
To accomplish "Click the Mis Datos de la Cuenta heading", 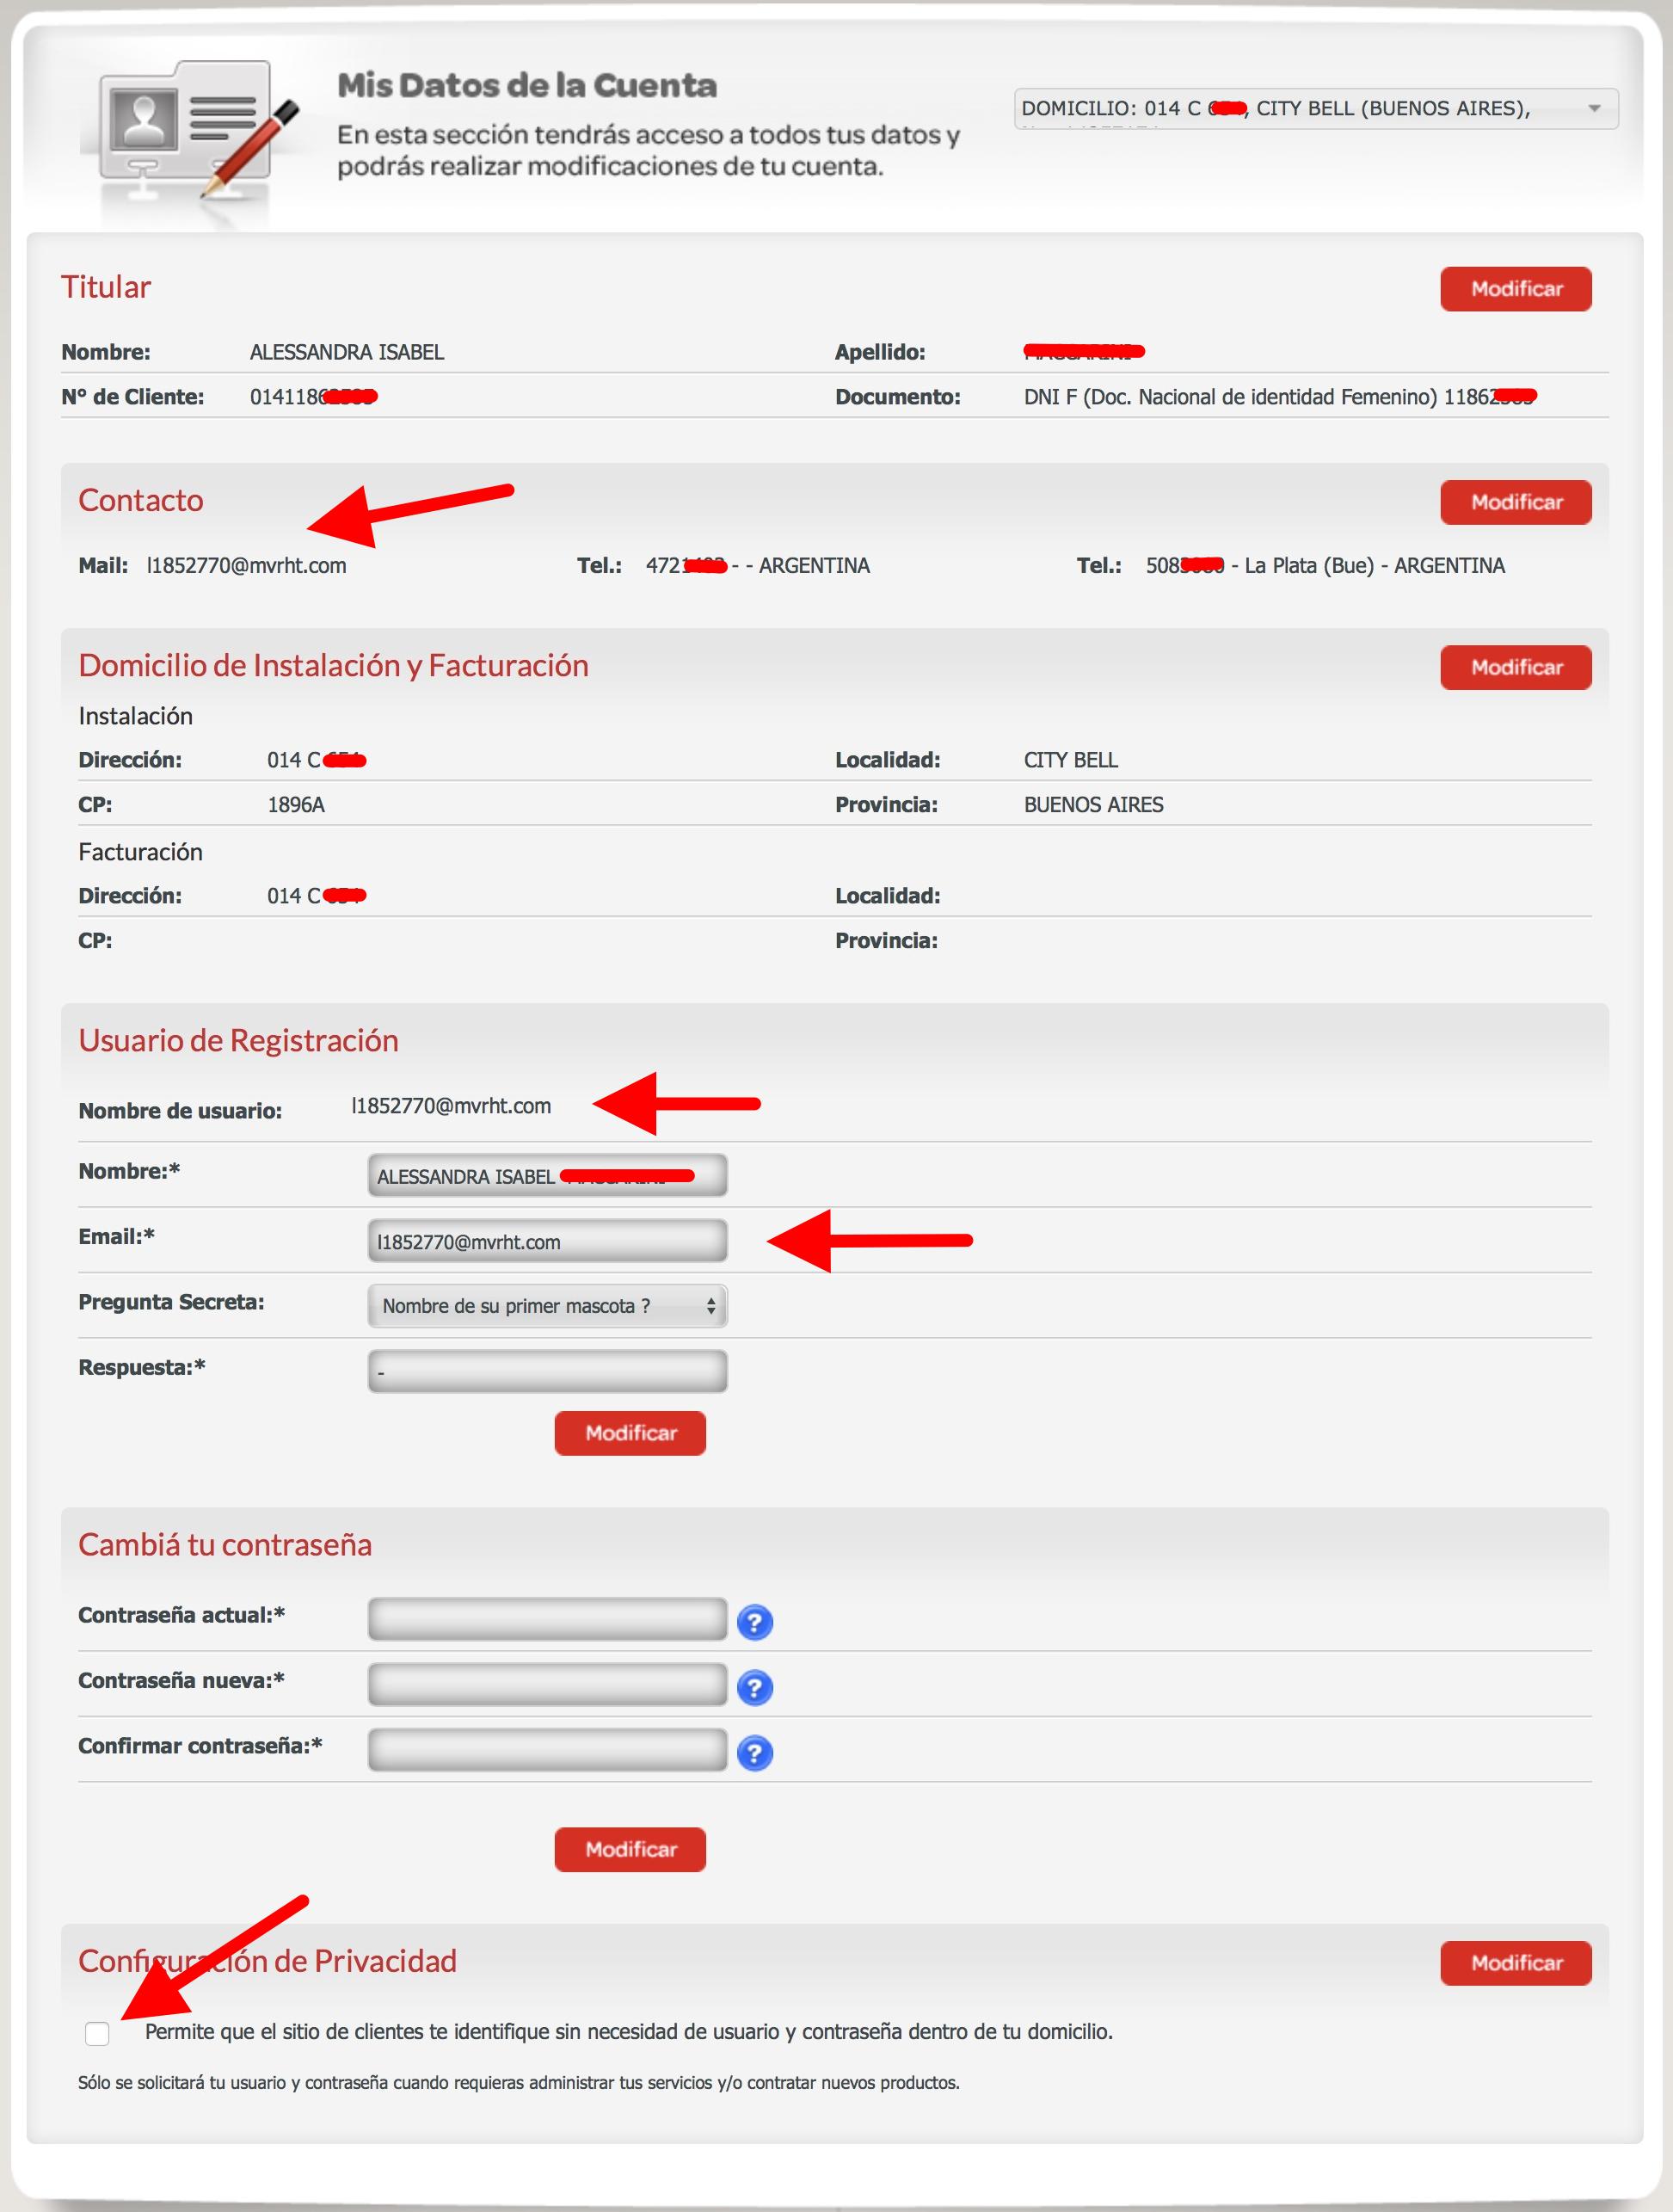I will coord(527,86).
